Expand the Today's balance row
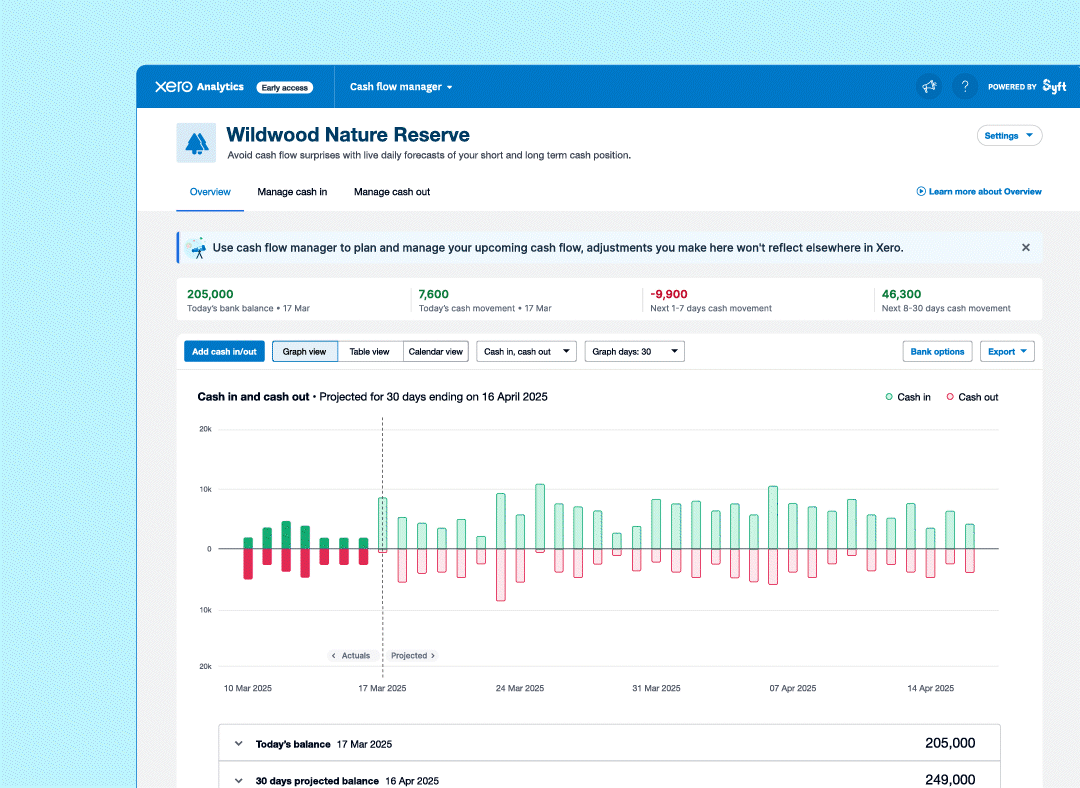The height and width of the screenshot is (788, 1080). click(x=239, y=744)
